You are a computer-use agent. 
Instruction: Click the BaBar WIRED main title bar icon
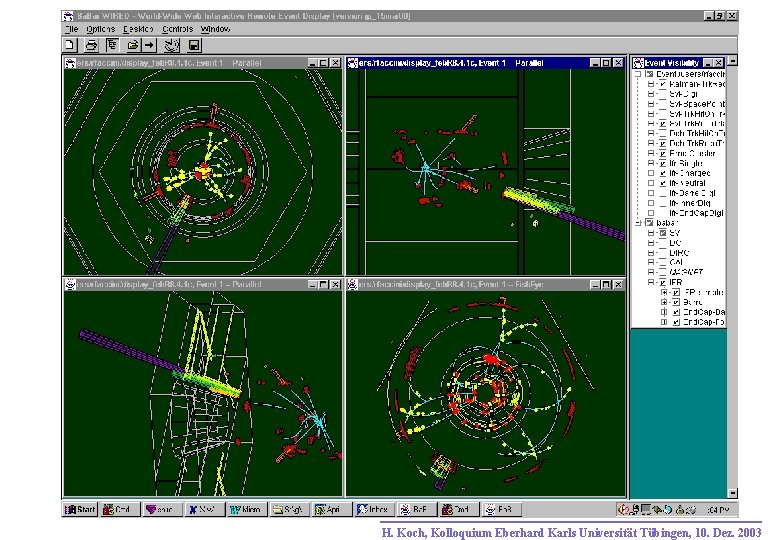point(69,16)
